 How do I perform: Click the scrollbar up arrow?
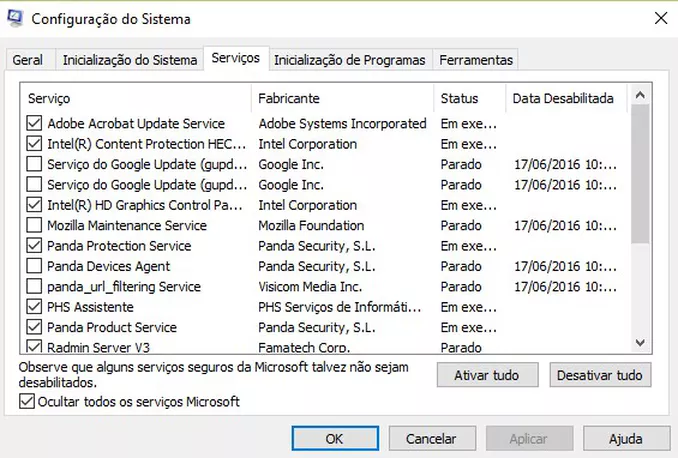tap(640, 95)
